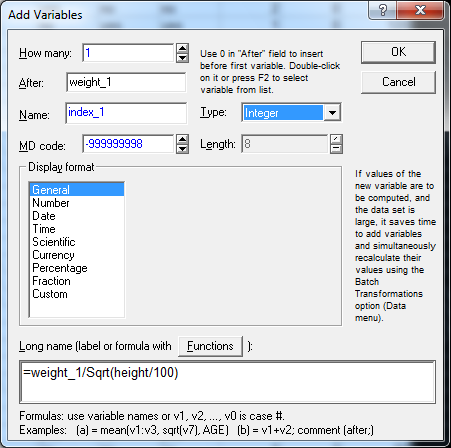
Task: Click the Examples hint line text
Action: (x=196, y=430)
